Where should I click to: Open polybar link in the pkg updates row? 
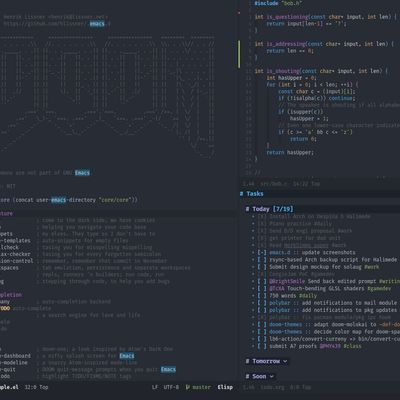point(279,310)
